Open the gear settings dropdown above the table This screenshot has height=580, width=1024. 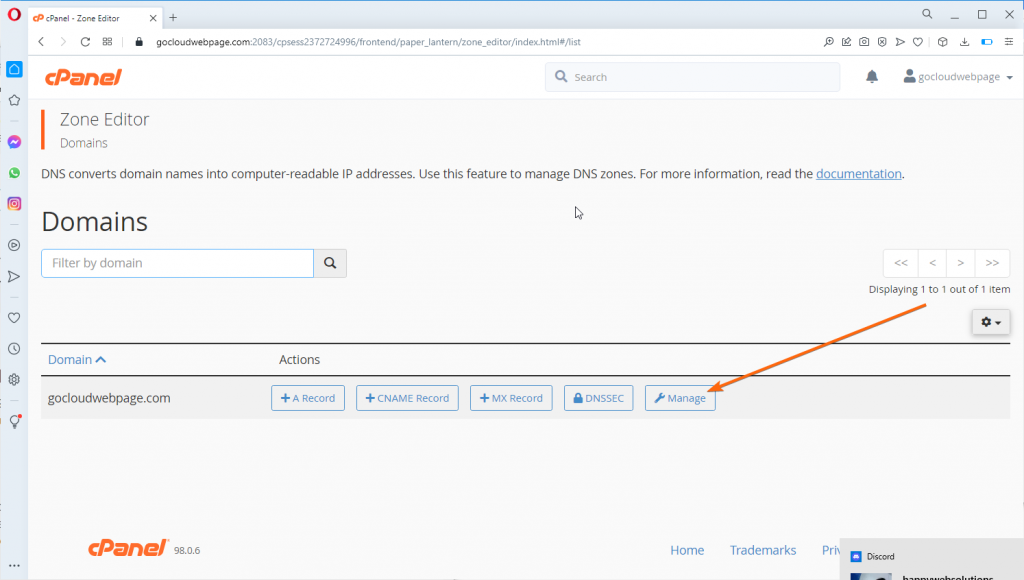click(990, 322)
